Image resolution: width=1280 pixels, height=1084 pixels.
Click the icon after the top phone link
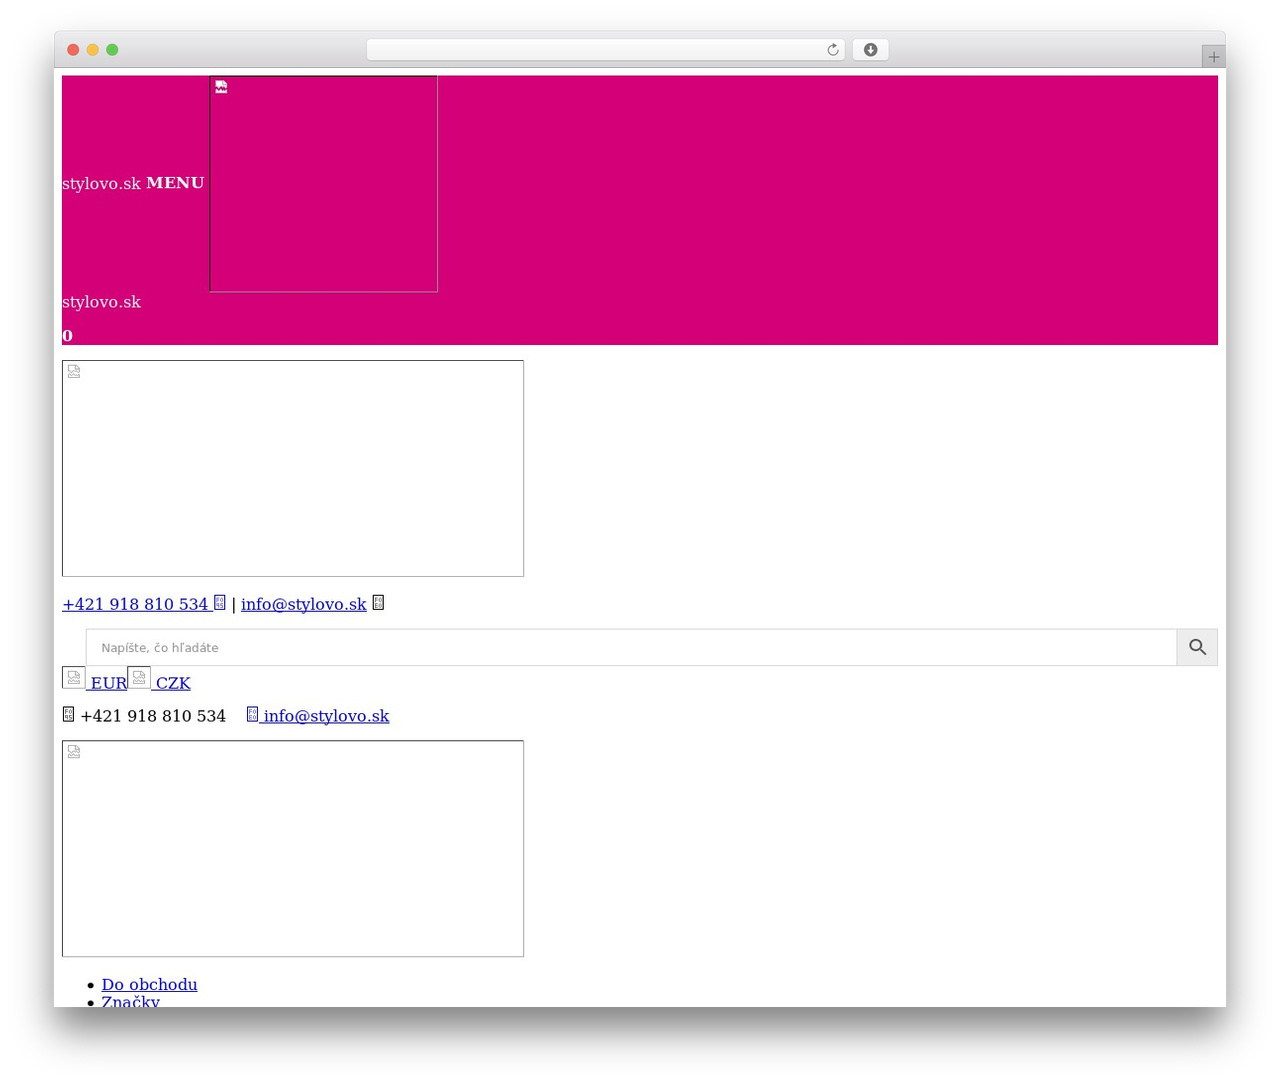220,602
